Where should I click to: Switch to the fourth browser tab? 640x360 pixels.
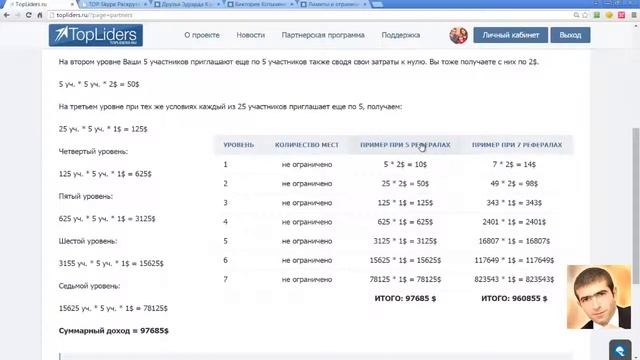[261, 4]
